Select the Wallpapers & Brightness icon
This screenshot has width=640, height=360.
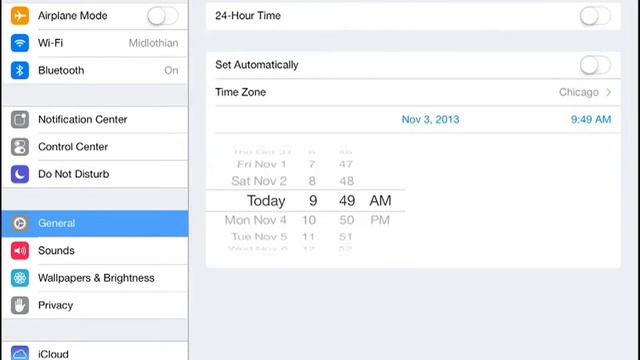[20, 278]
